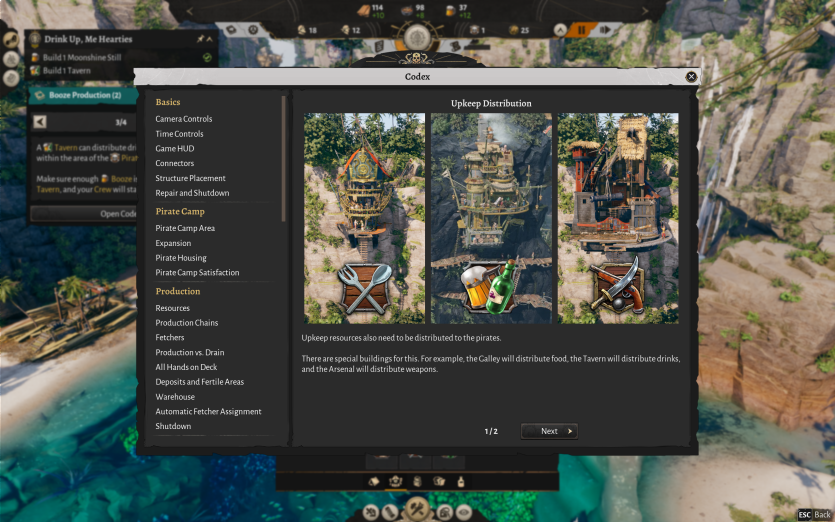Click the round emblem icon on left HUD tab
Screen dimensions: 835x522
pyautogui.click(x=253, y=30)
